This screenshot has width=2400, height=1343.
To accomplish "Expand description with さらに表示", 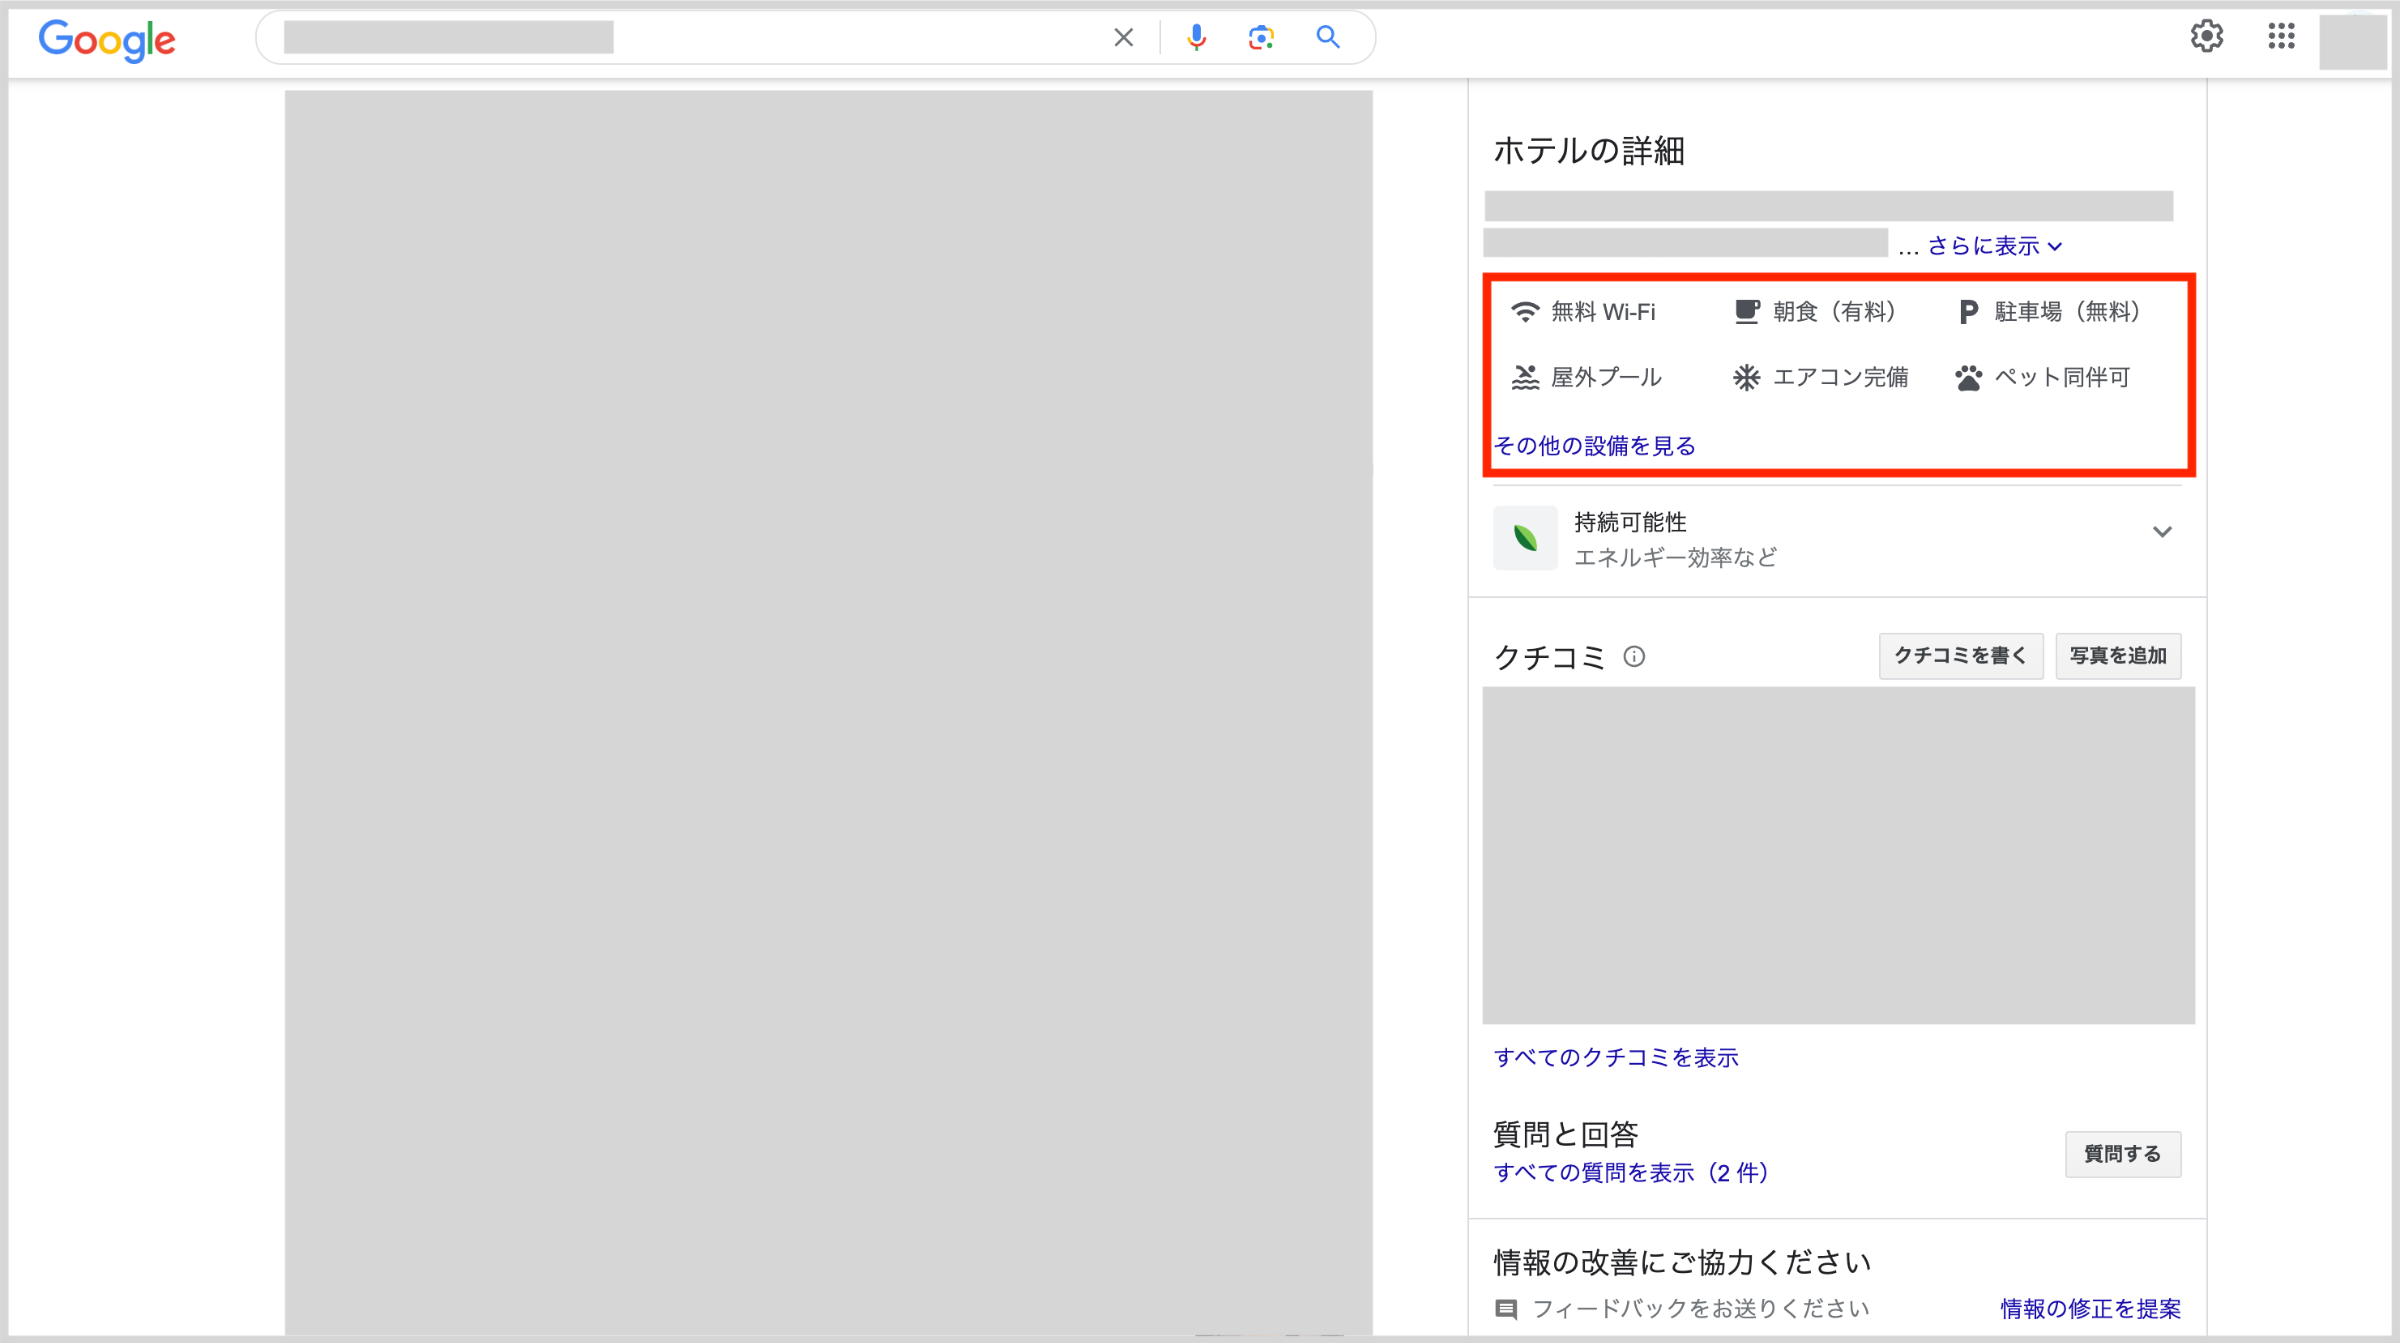I will pyautogui.click(x=1994, y=246).
